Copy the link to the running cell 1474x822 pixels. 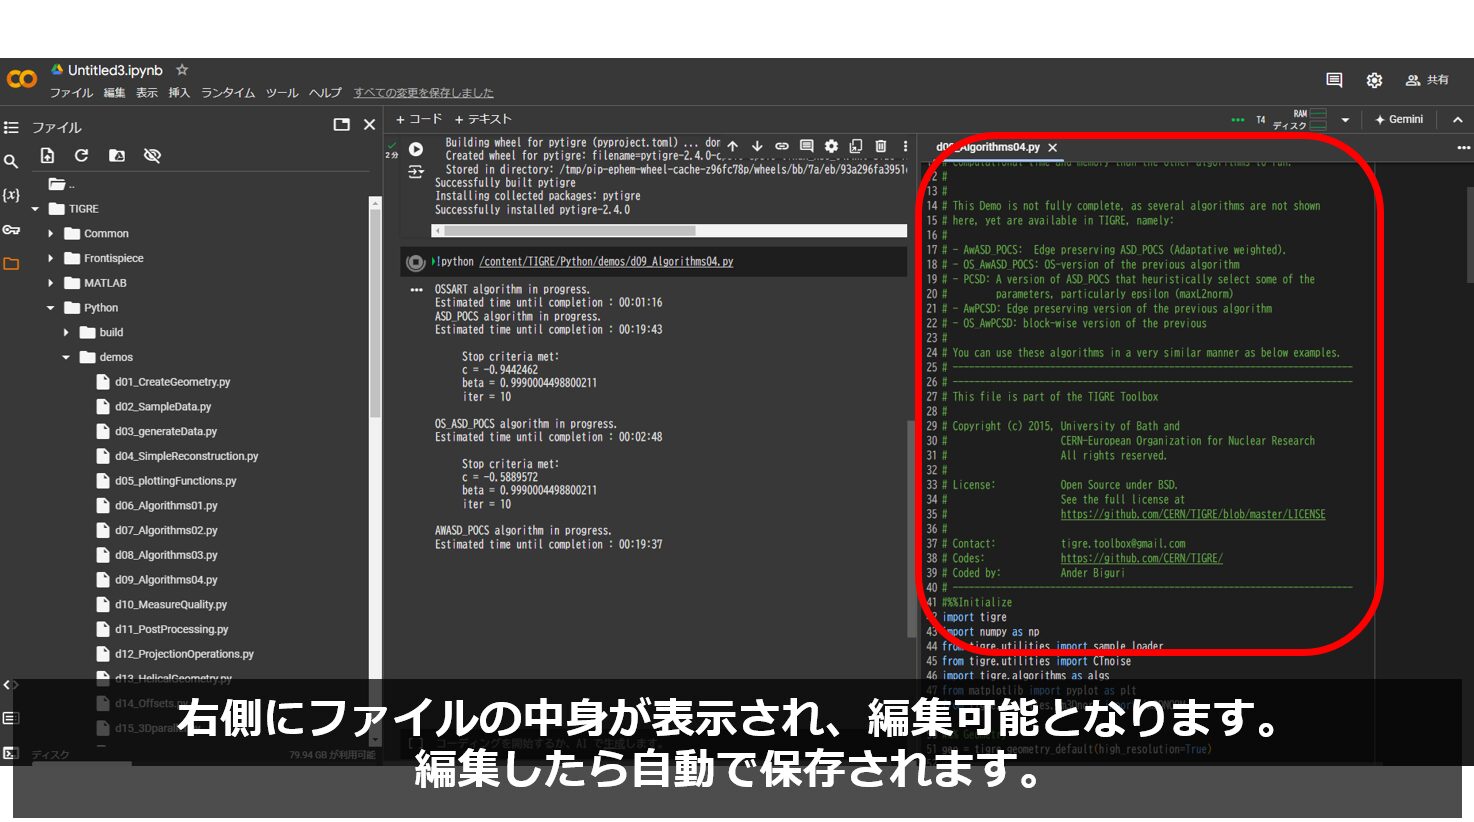[x=782, y=145]
